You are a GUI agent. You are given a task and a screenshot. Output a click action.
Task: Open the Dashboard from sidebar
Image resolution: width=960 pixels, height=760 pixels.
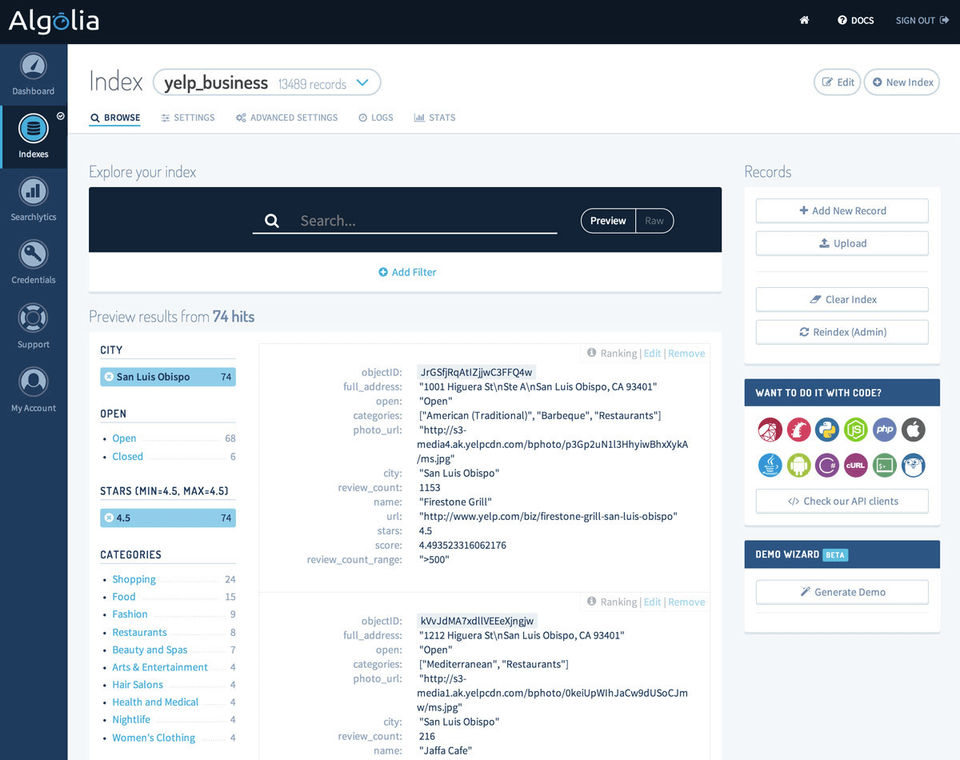pyautogui.click(x=33, y=75)
